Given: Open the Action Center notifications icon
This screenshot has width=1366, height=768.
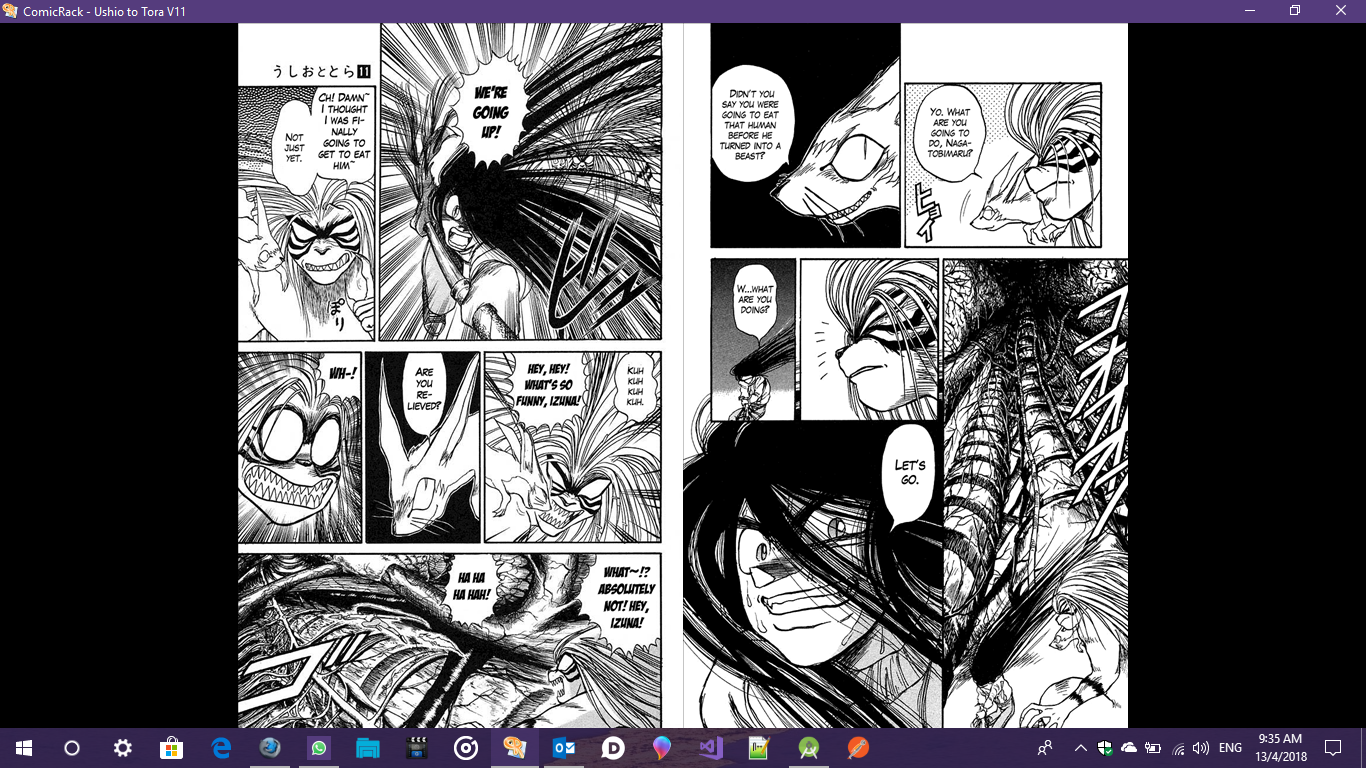Looking at the screenshot, I should [x=1333, y=748].
